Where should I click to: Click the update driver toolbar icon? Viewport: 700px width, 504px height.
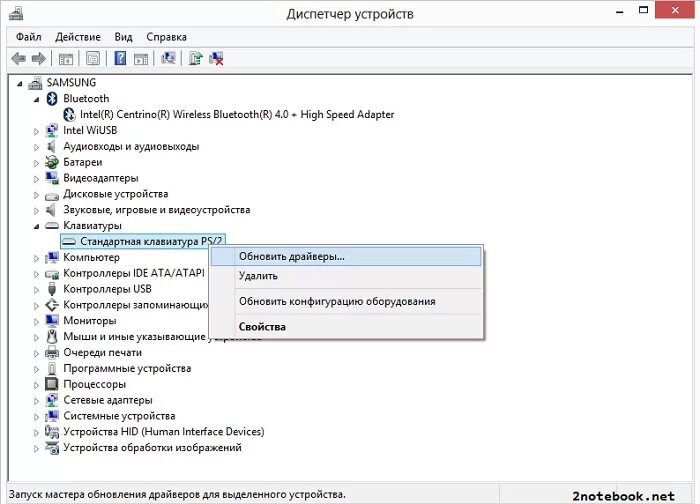coord(196,58)
